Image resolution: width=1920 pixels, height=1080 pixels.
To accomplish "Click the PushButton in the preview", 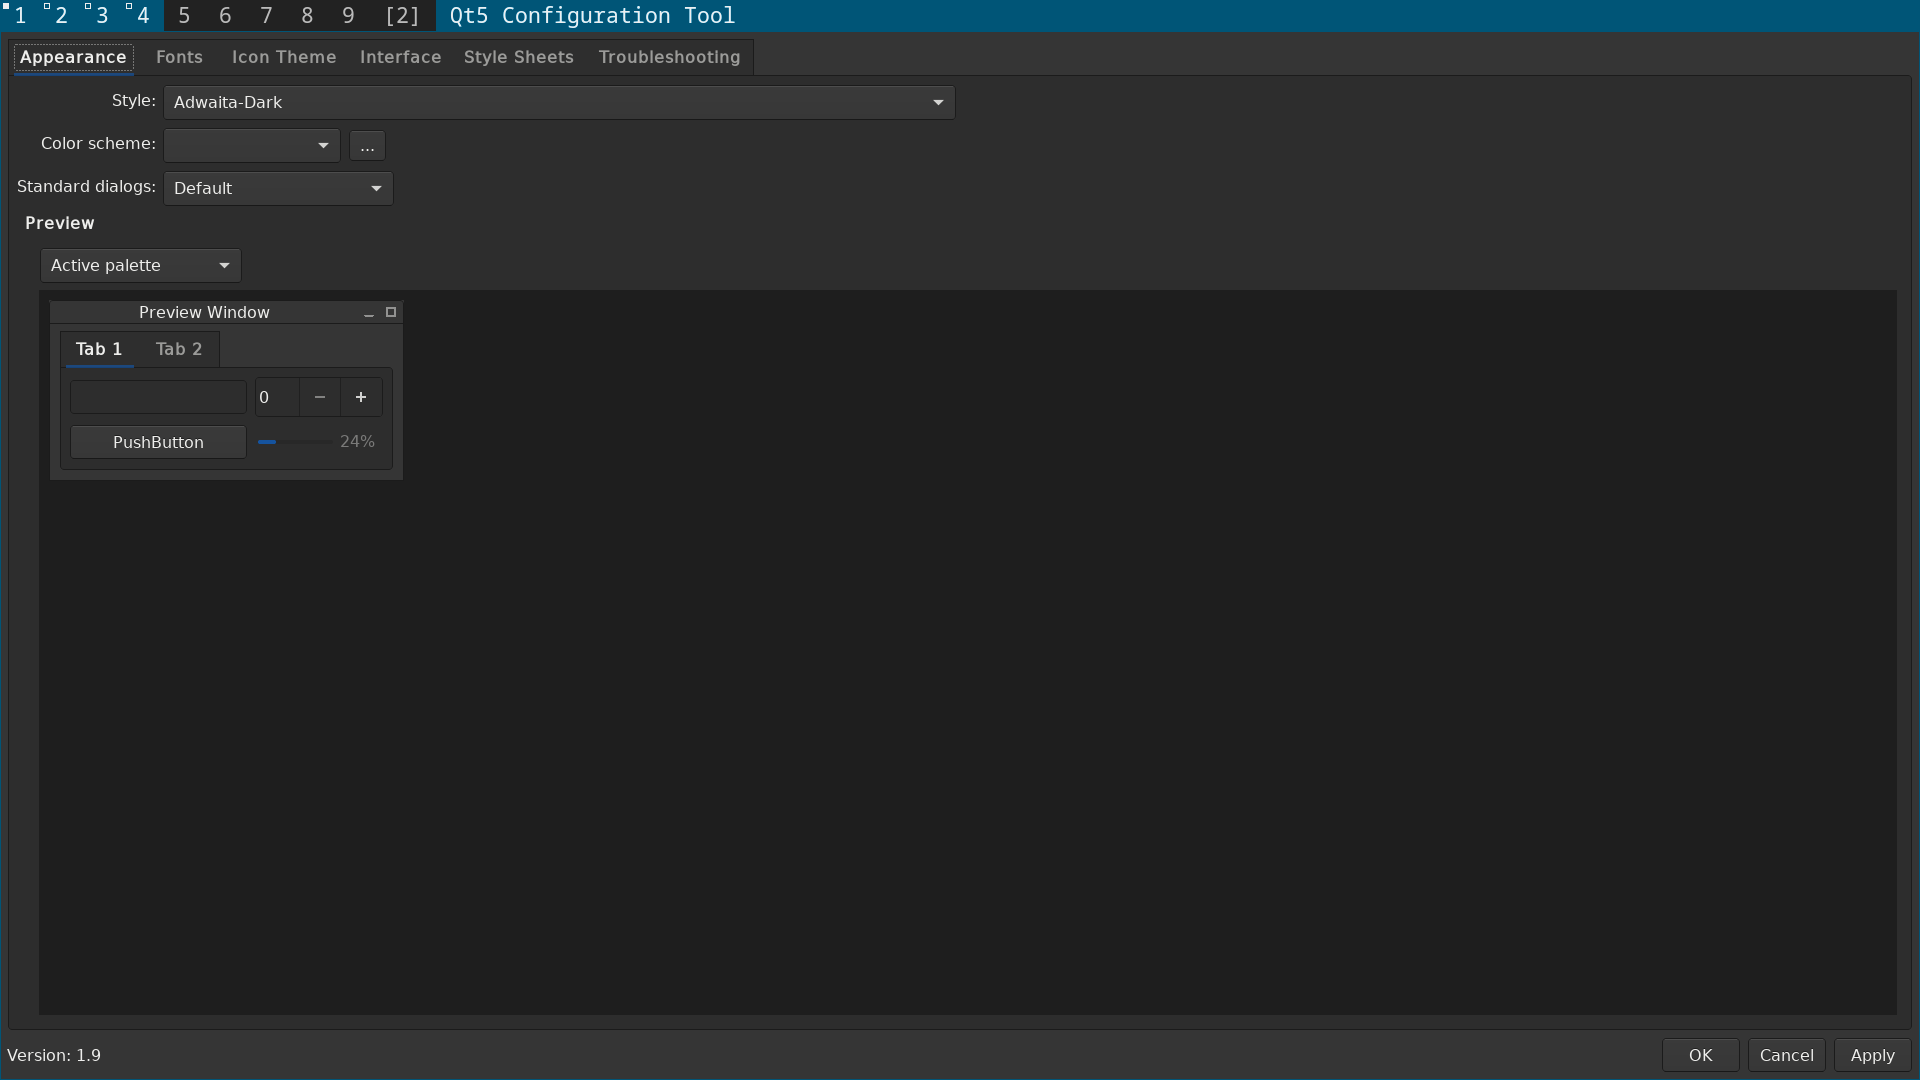I will click(158, 442).
